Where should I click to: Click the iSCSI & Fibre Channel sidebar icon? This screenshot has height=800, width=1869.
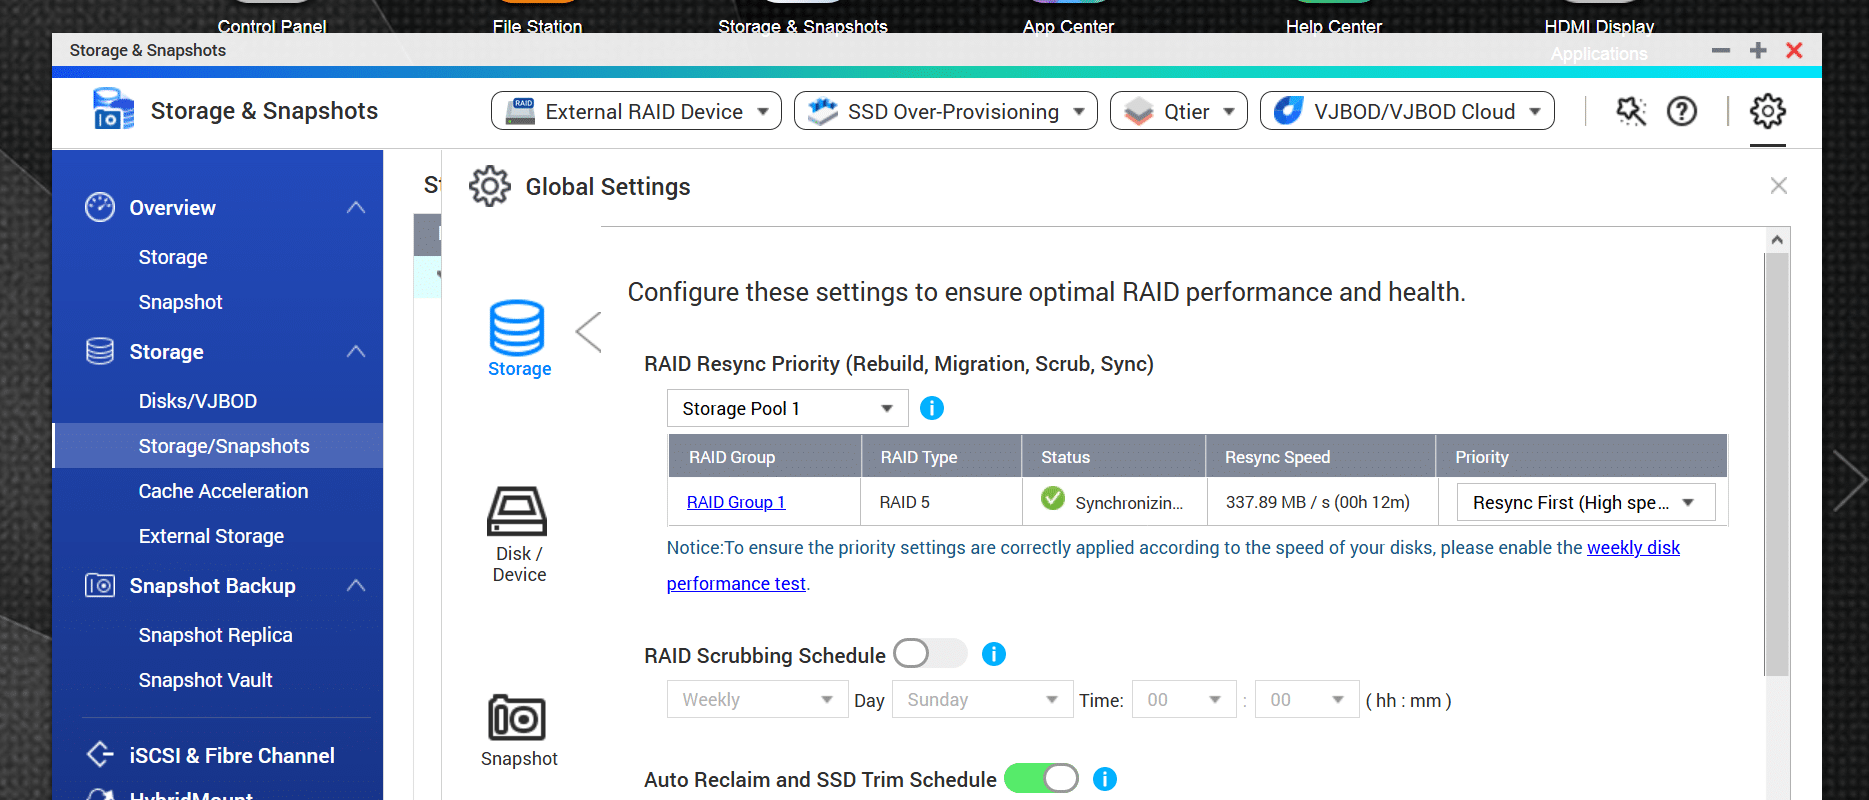click(x=100, y=754)
